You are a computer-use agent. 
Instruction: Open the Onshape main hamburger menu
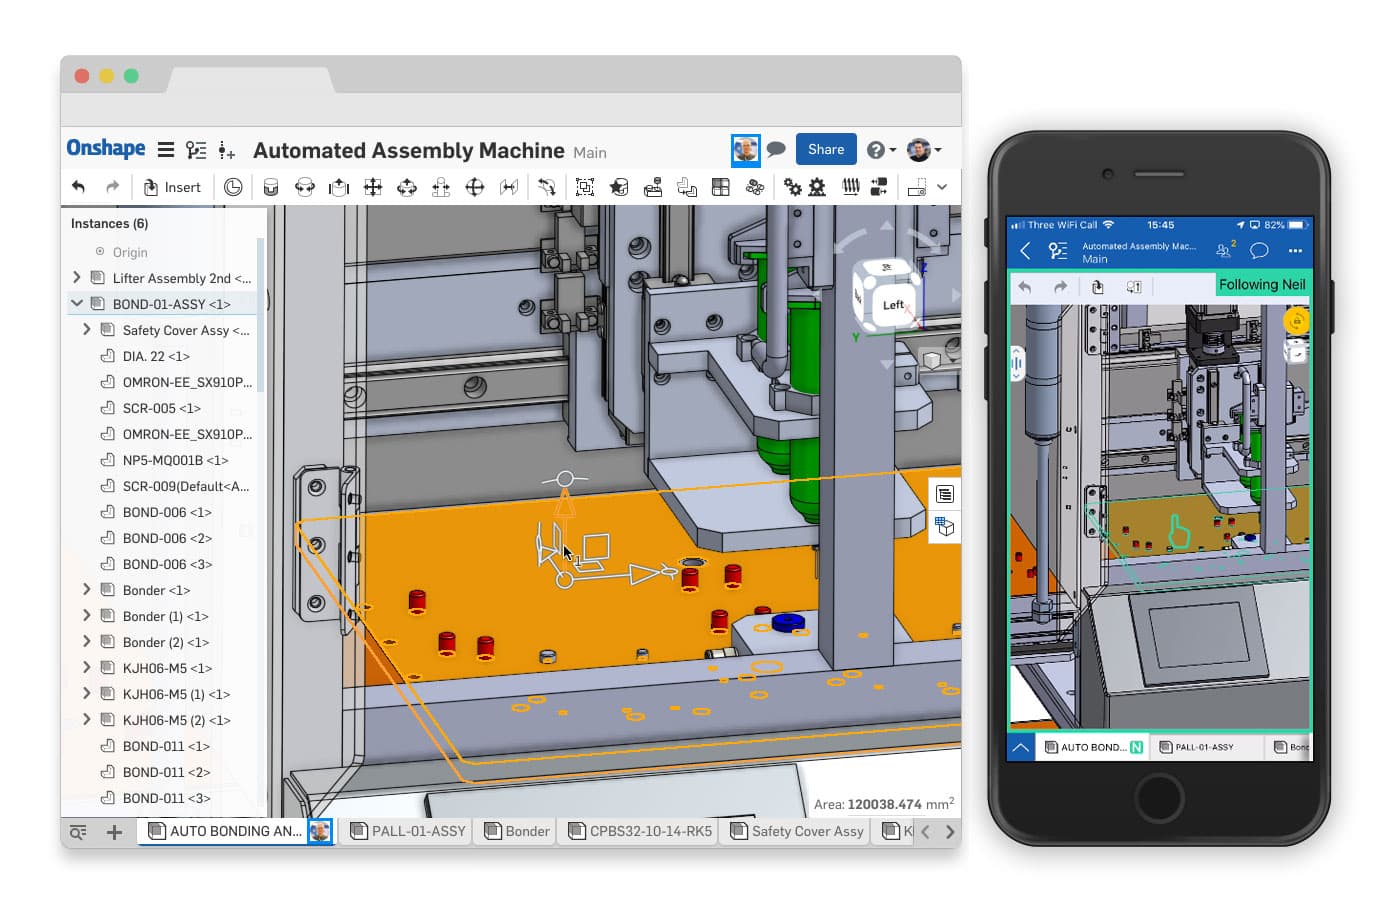[x=166, y=150]
